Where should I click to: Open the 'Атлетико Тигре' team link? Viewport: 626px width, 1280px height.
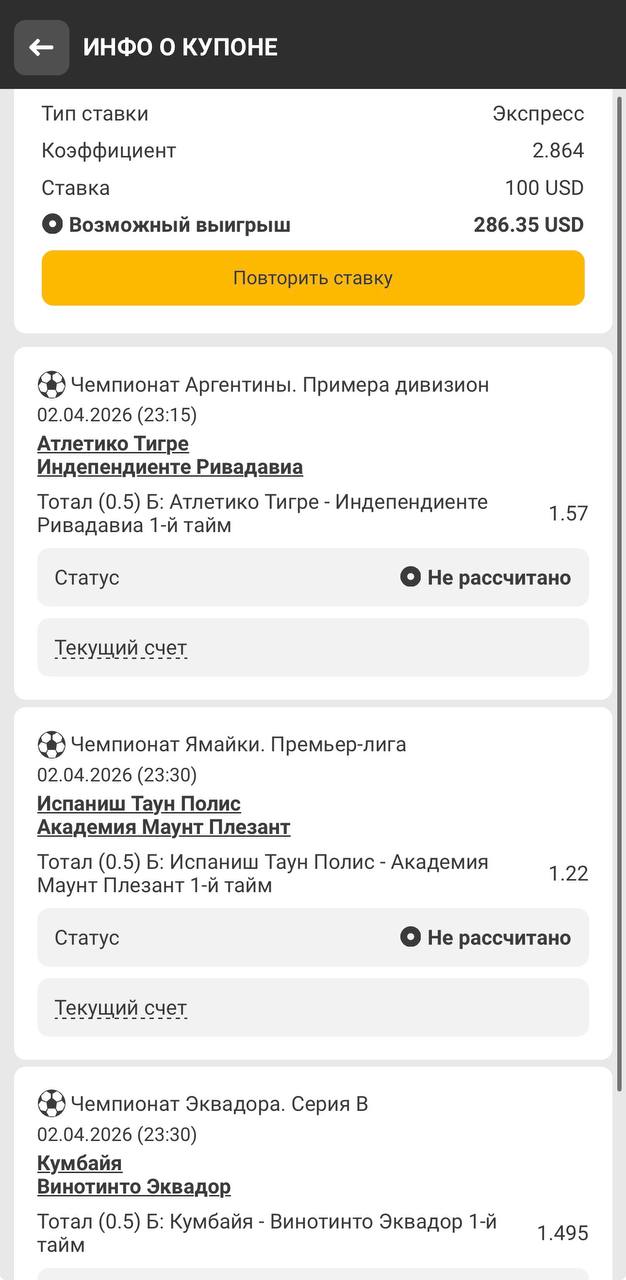coord(113,443)
